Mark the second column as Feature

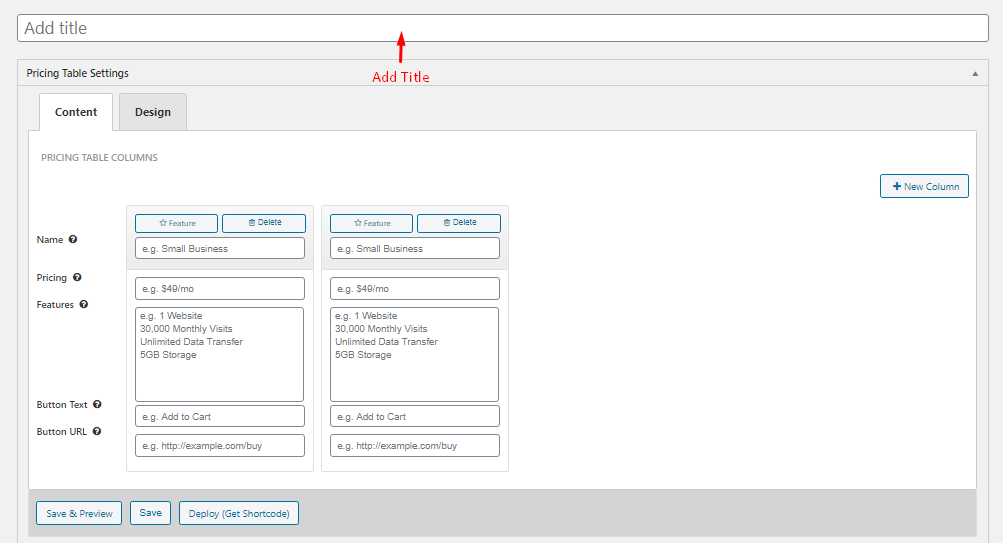[371, 223]
